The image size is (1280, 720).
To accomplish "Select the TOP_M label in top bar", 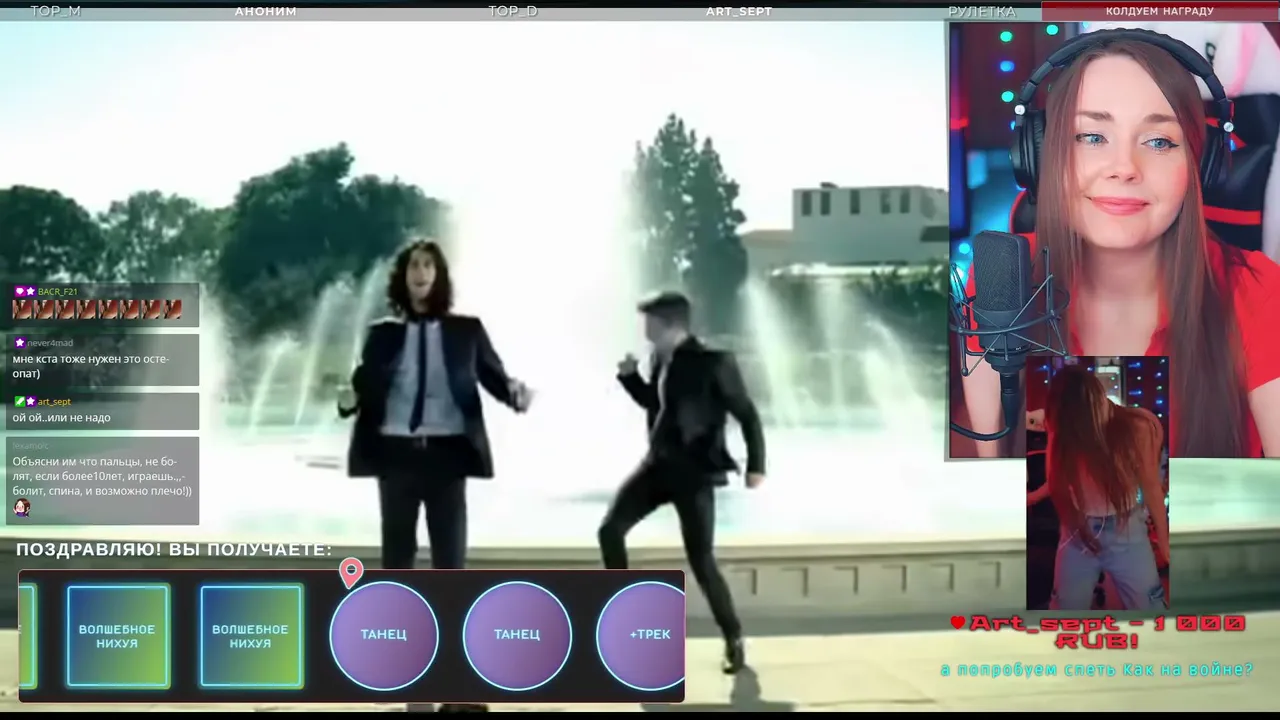I will 55,11.
